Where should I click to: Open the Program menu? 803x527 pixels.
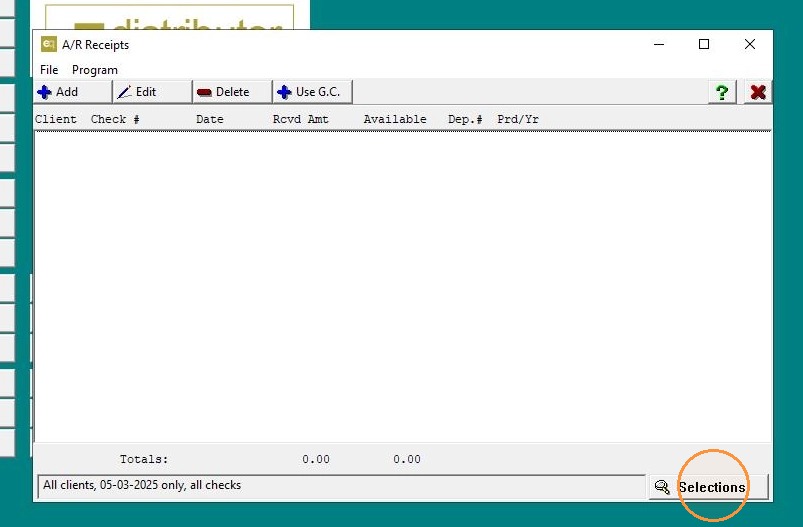pos(95,70)
